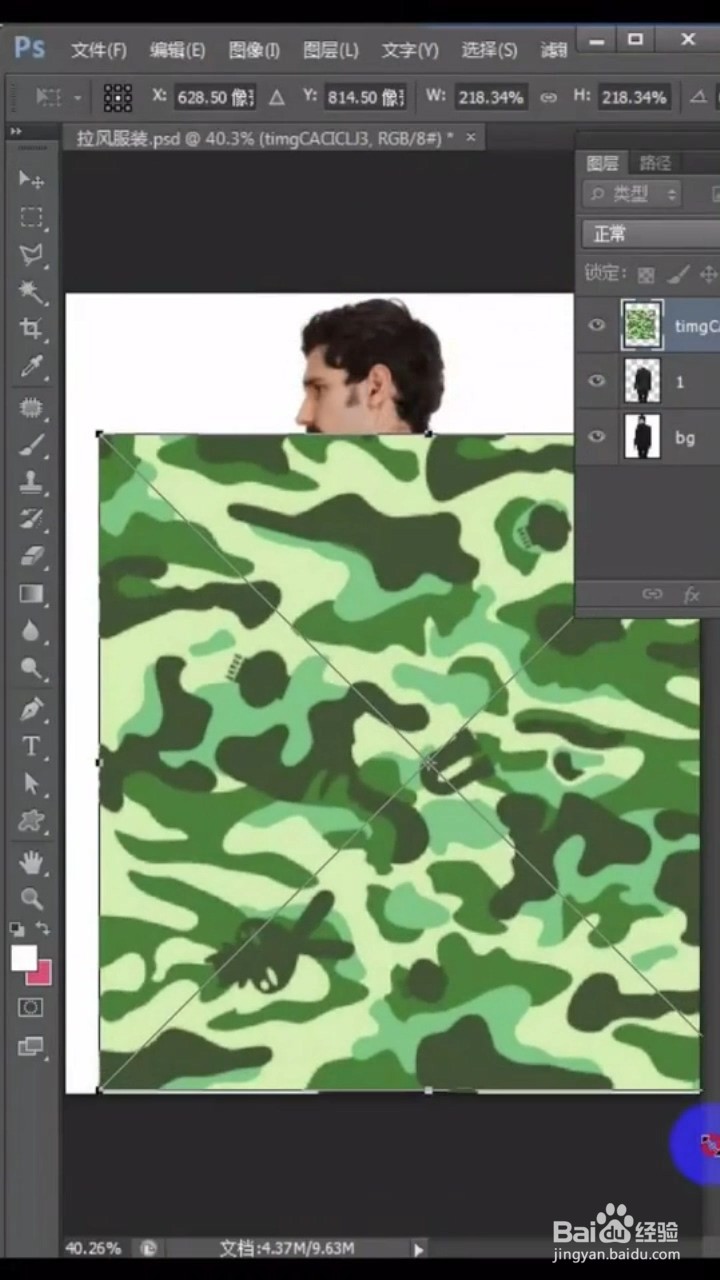
Task: Switch to the 路径 panel tab
Action: coord(656,163)
